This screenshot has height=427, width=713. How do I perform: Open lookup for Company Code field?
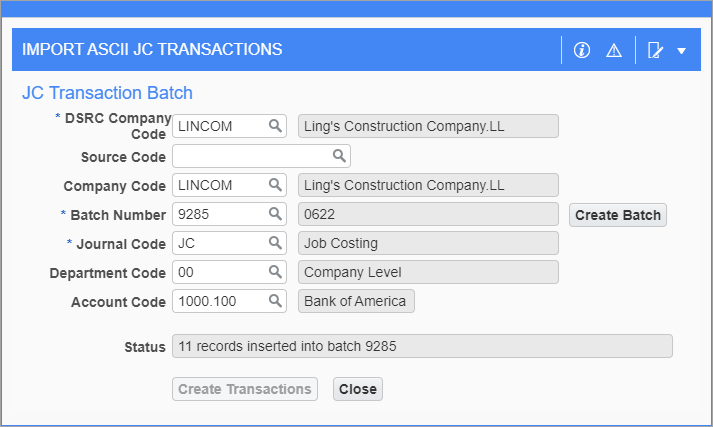point(275,185)
